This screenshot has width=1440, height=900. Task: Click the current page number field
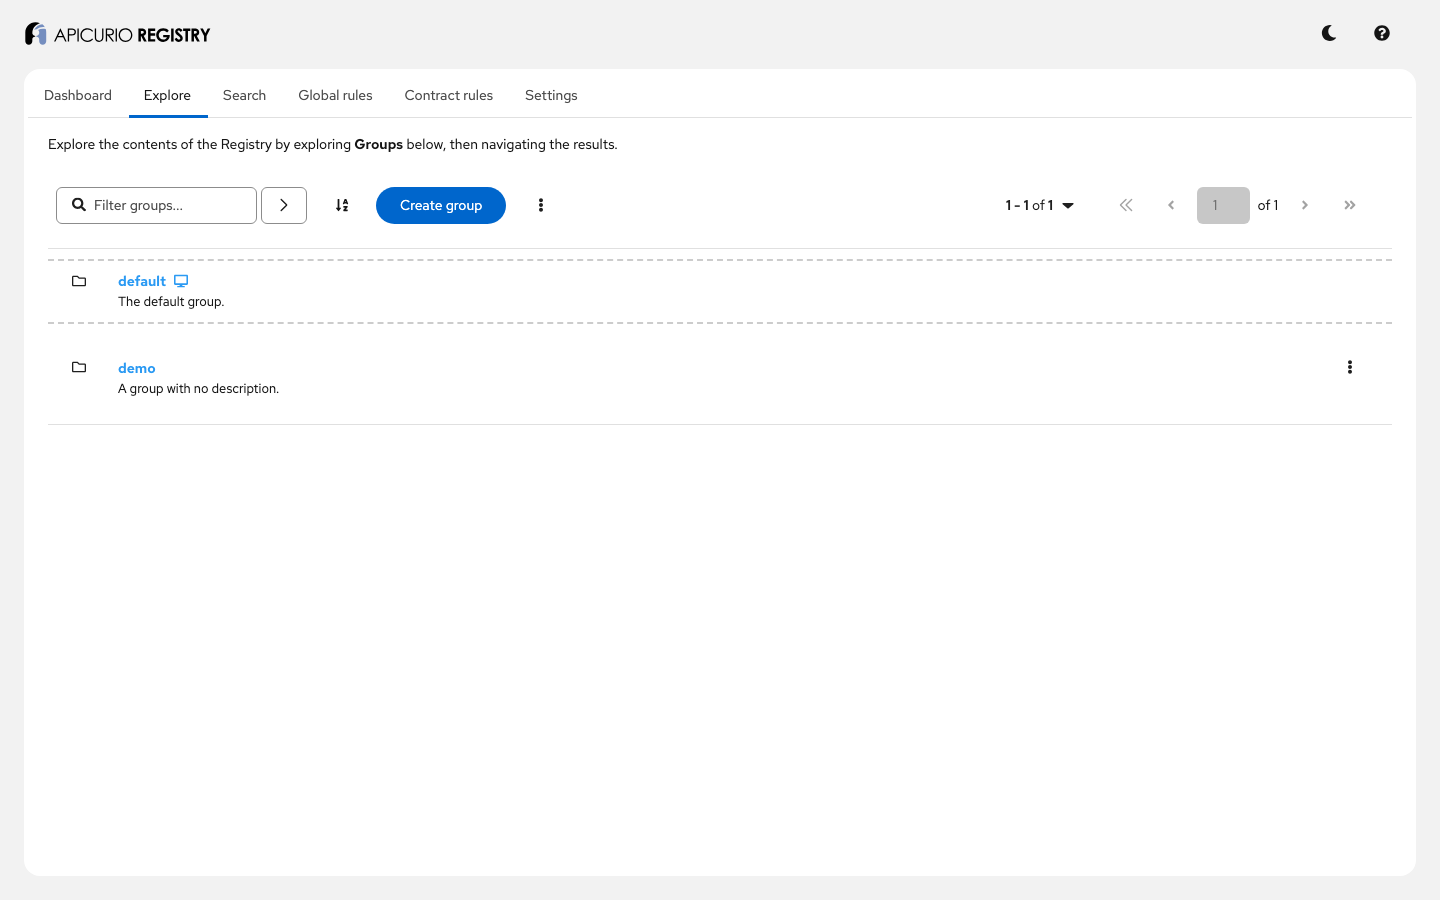[1223, 205]
